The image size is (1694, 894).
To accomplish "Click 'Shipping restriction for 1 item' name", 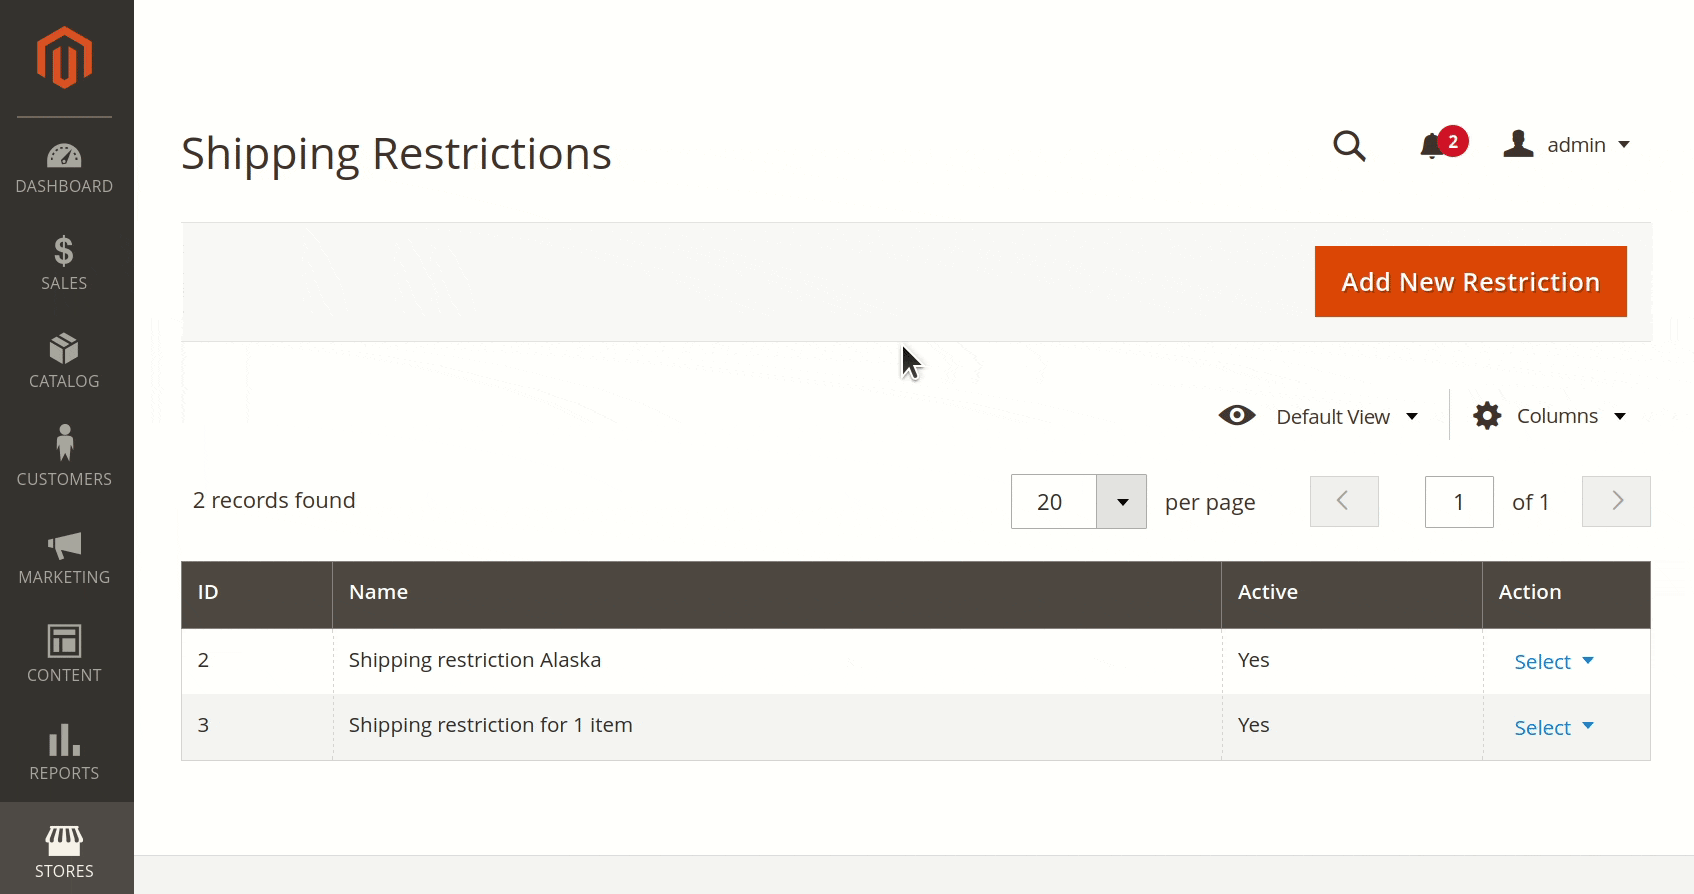I will click(x=490, y=725).
